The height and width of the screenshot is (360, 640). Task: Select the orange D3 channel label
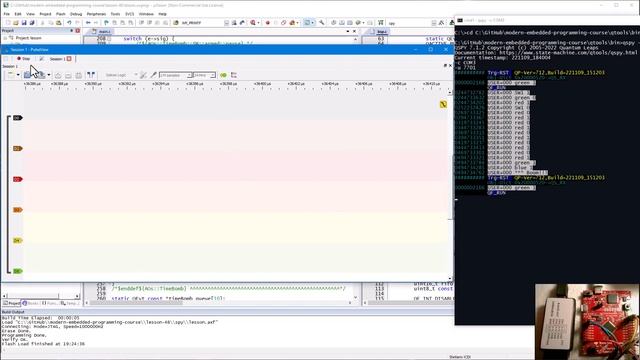click(x=18, y=210)
